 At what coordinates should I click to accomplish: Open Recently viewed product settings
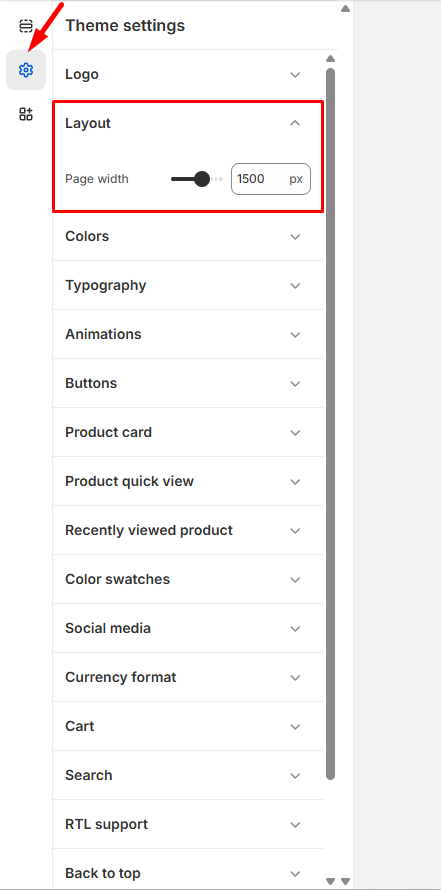pyautogui.click(x=188, y=530)
